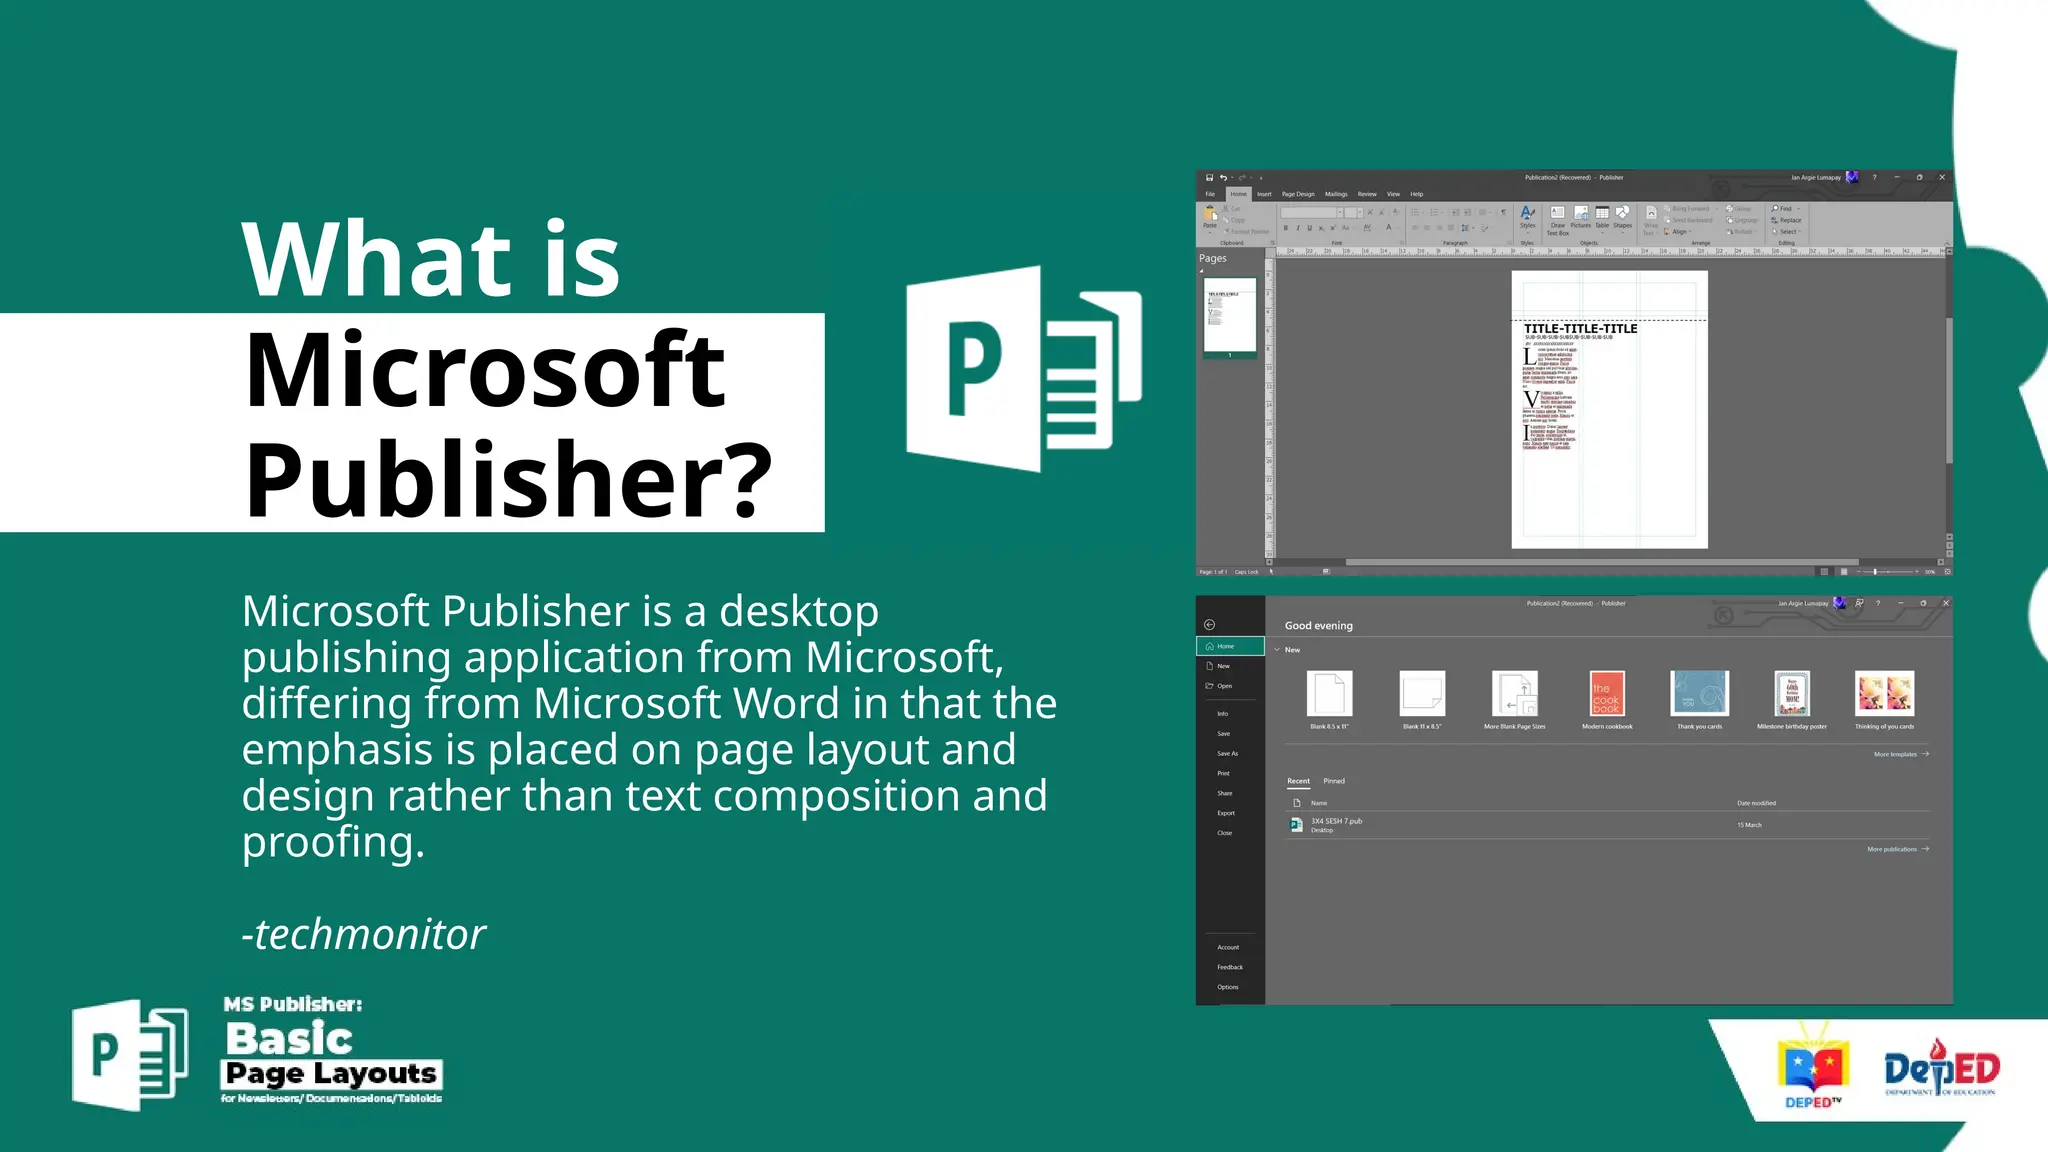Select the page 1 thumbnail in Pages pane
The height and width of the screenshot is (1152, 2048).
1229,318
